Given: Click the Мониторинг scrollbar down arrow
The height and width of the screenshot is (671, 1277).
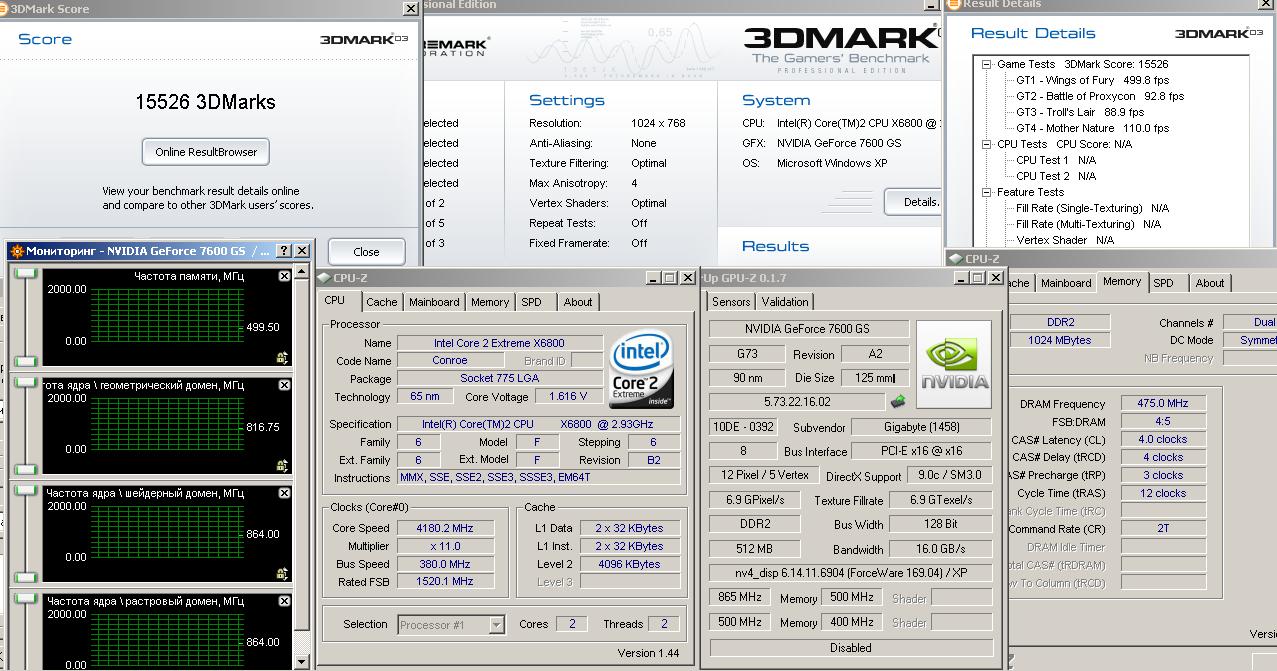Looking at the screenshot, I should click(301, 661).
